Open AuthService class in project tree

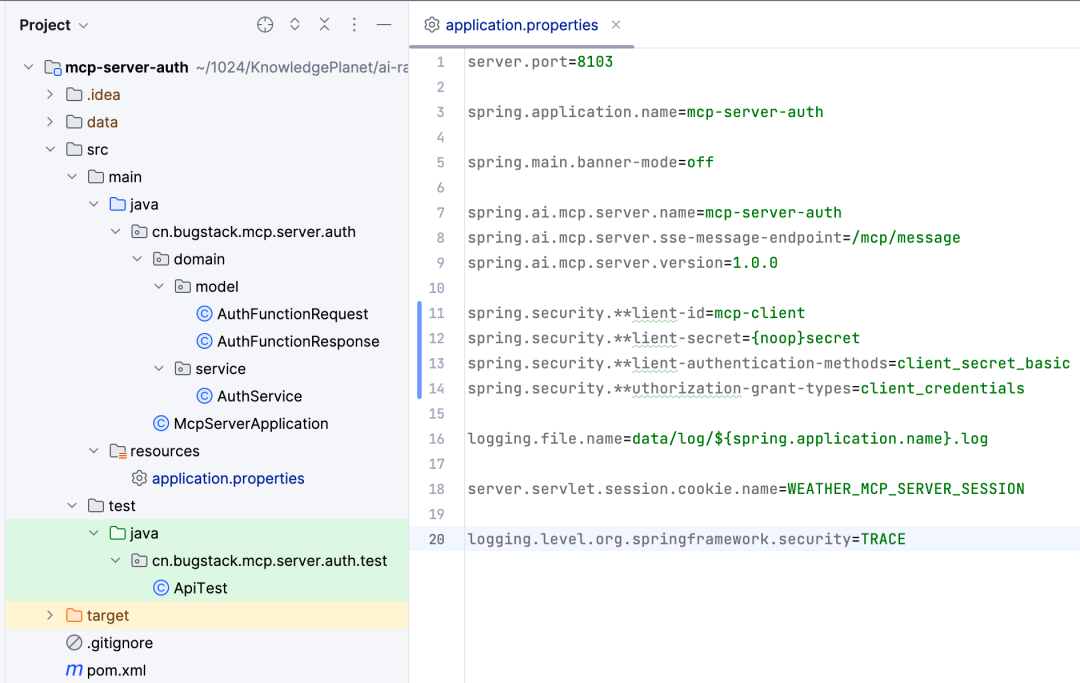[259, 396]
